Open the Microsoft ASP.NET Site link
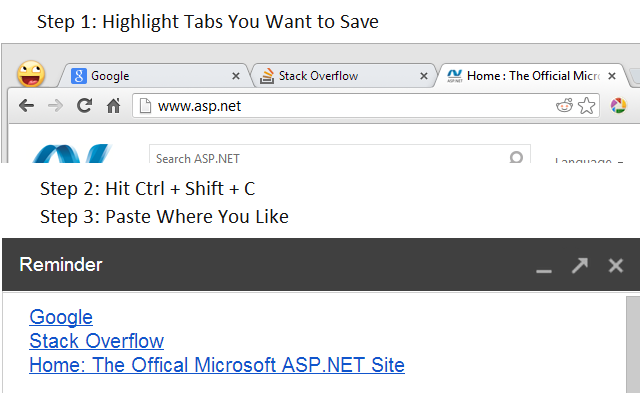The width and height of the screenshot is (640, 400). tap(217, 365)
